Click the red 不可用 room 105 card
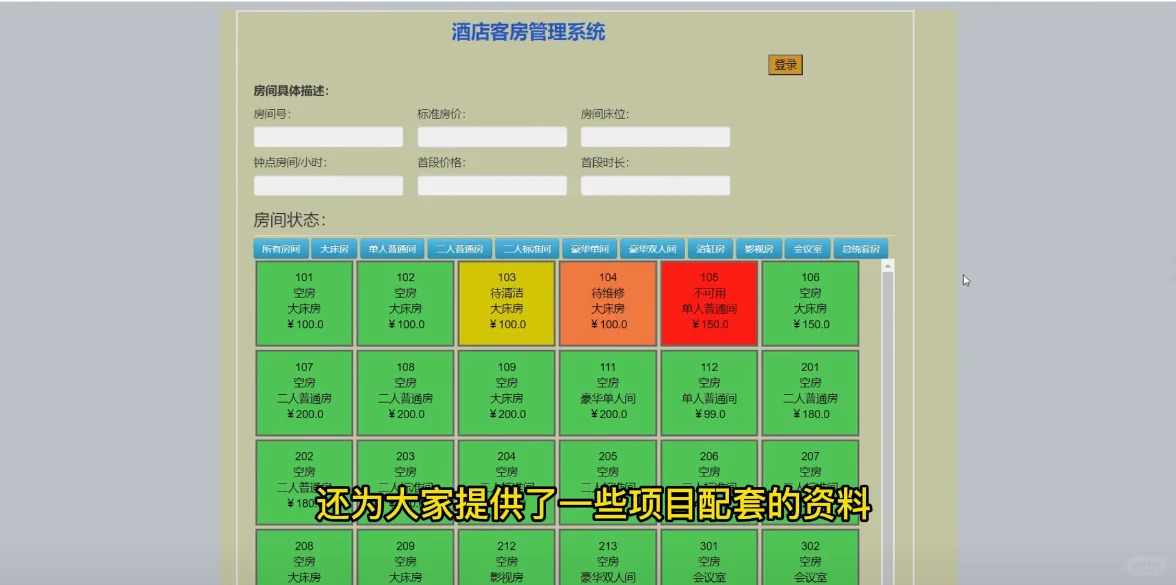The width and height of the screenshot is (1176, 585). 708,302
